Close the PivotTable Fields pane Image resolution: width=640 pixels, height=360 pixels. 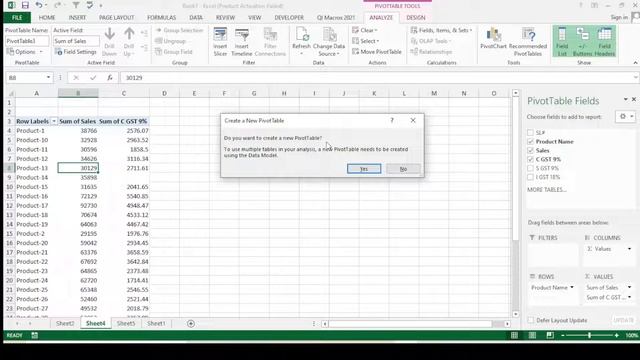click(x=634, y=99)
